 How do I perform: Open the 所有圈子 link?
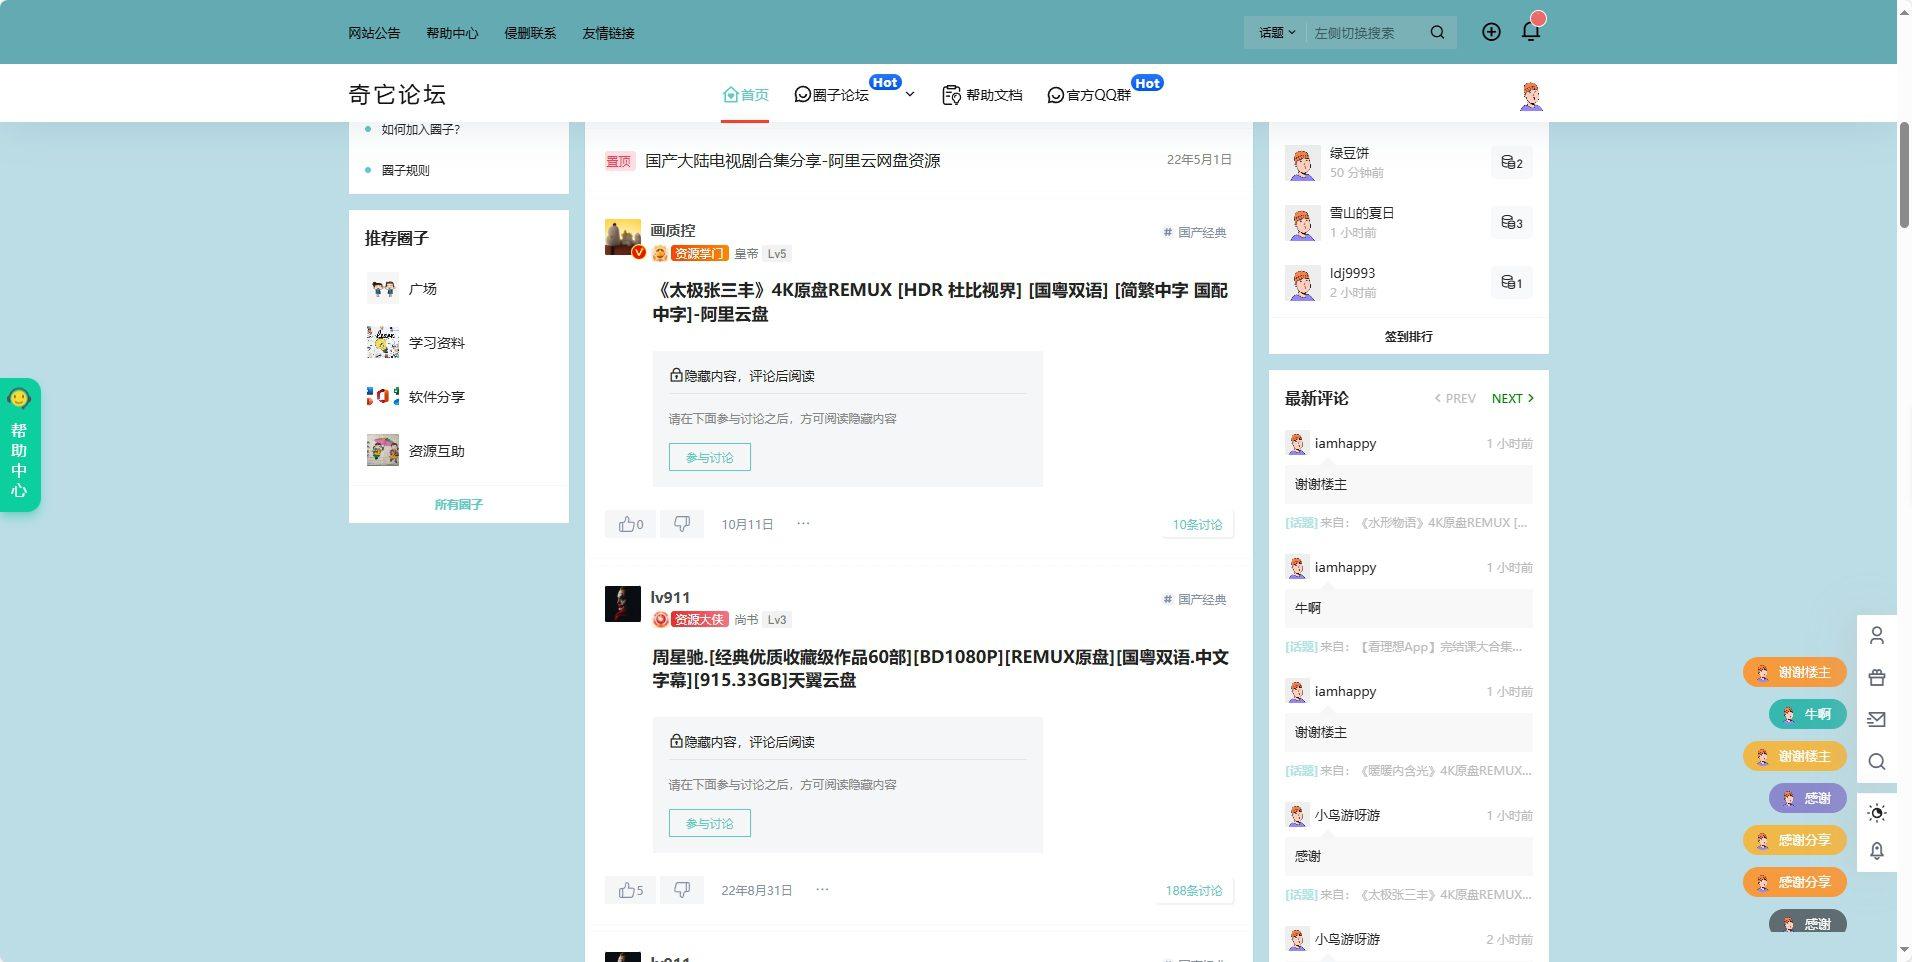click(458, 504)
